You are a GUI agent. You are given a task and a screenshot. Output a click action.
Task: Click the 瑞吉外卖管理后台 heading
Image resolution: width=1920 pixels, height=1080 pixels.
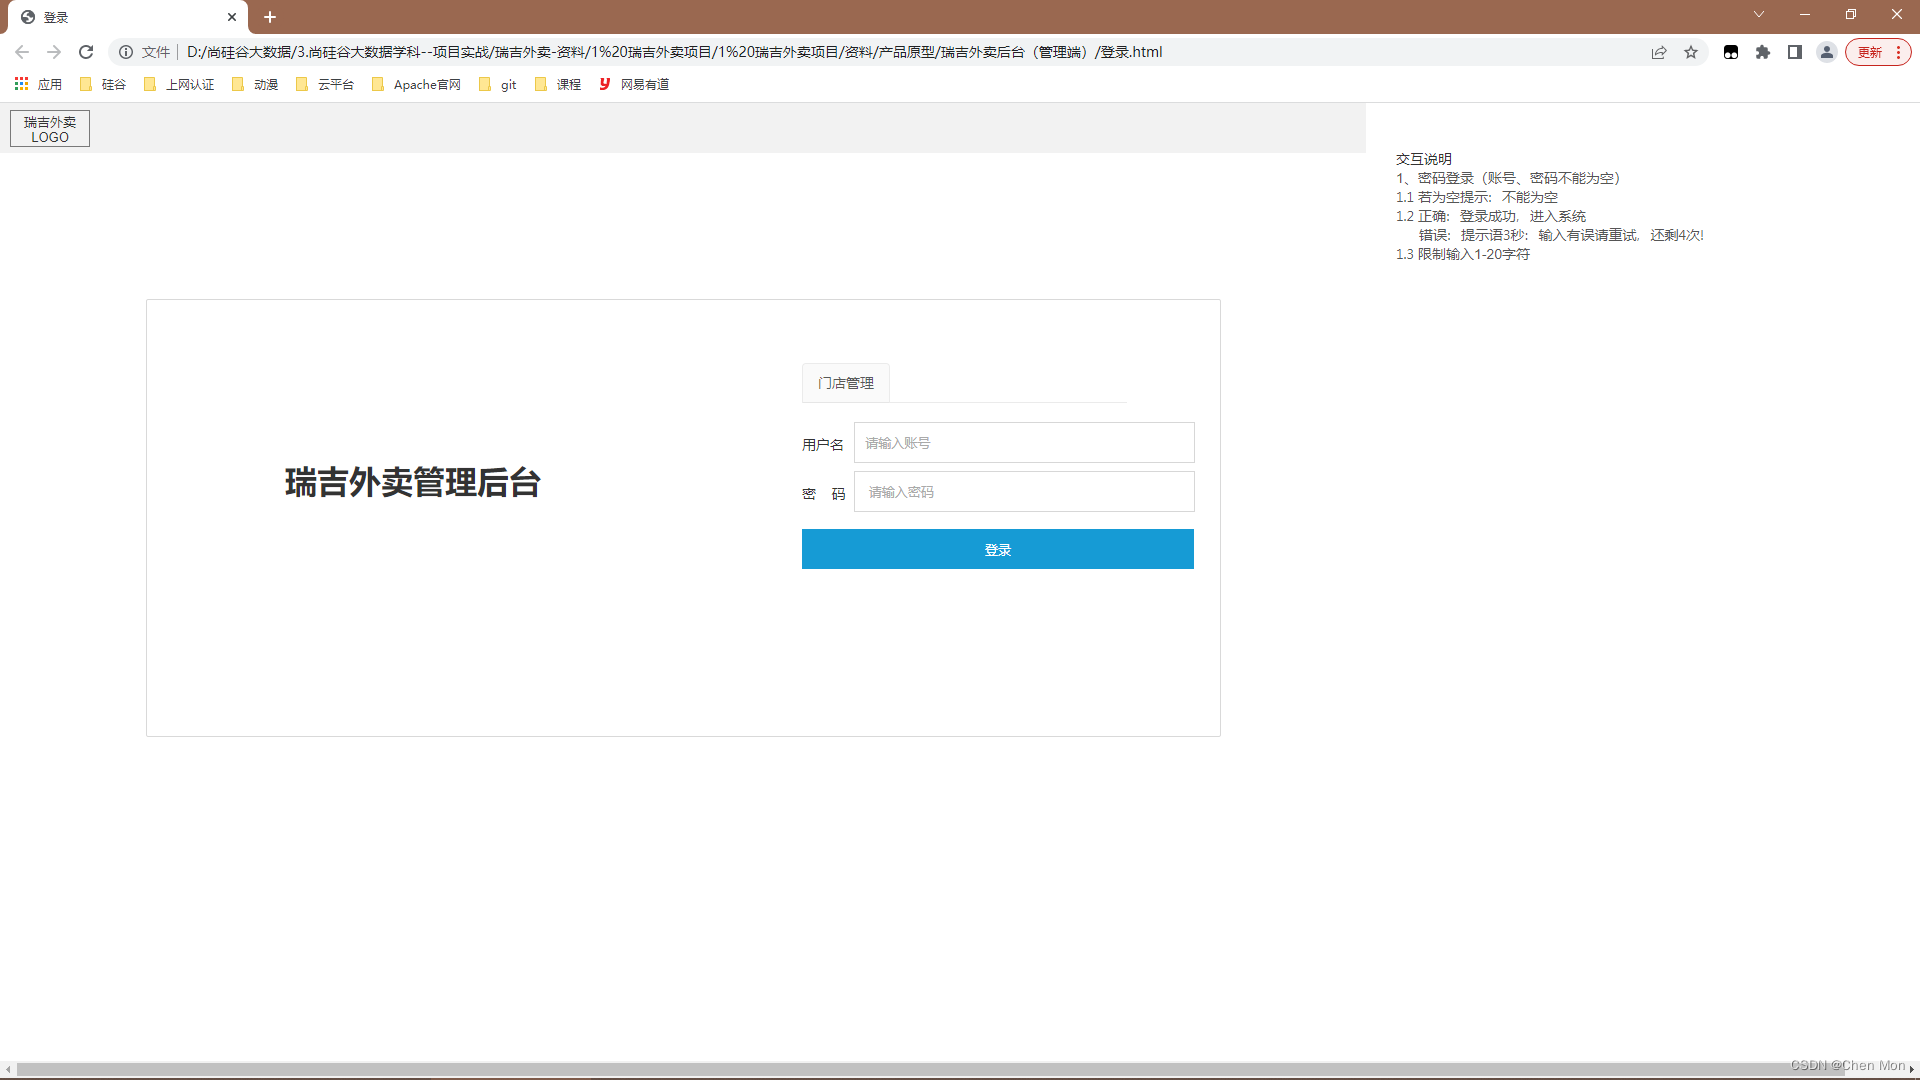pos(413,483)
